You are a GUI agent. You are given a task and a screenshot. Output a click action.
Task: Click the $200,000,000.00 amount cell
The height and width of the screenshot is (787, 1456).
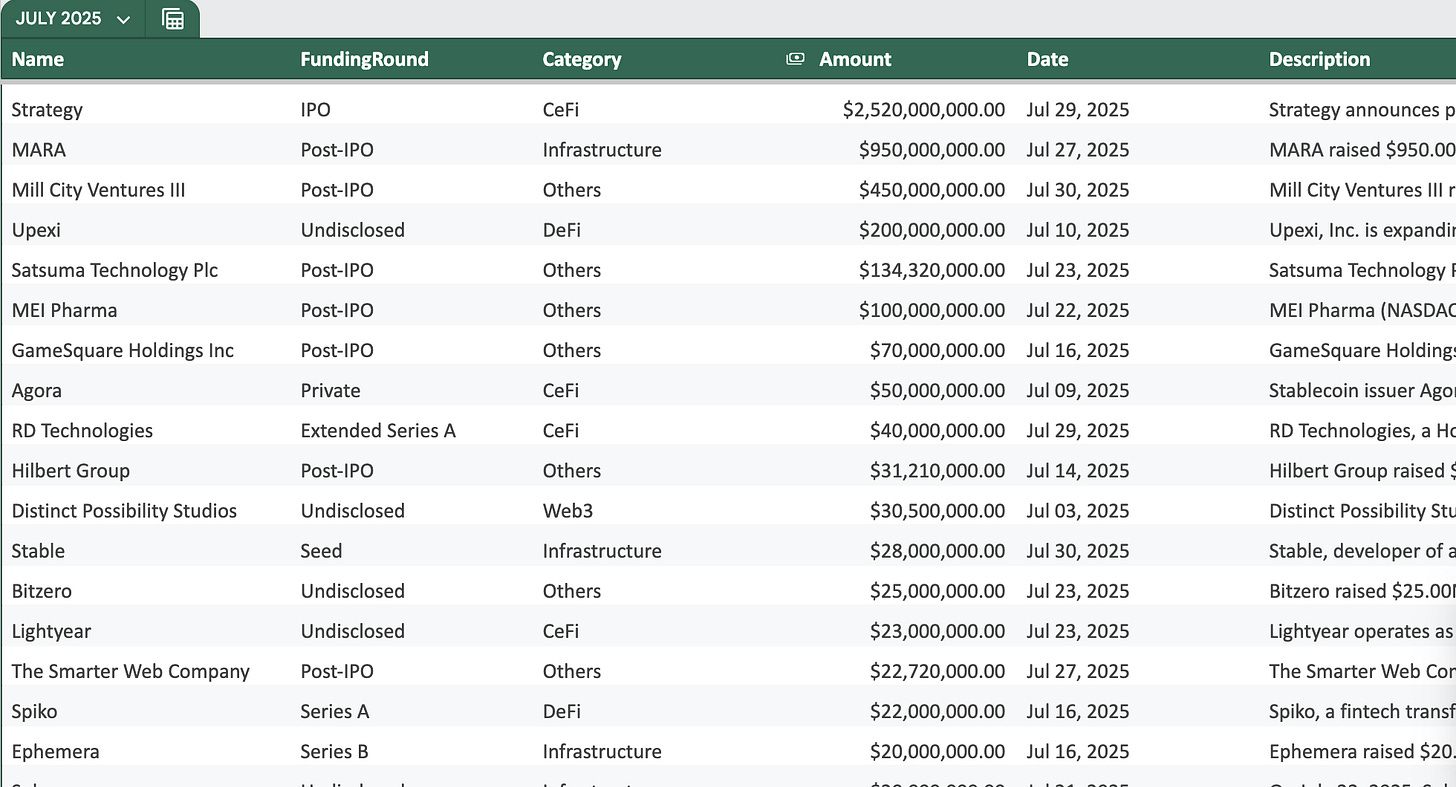(932, 230)
